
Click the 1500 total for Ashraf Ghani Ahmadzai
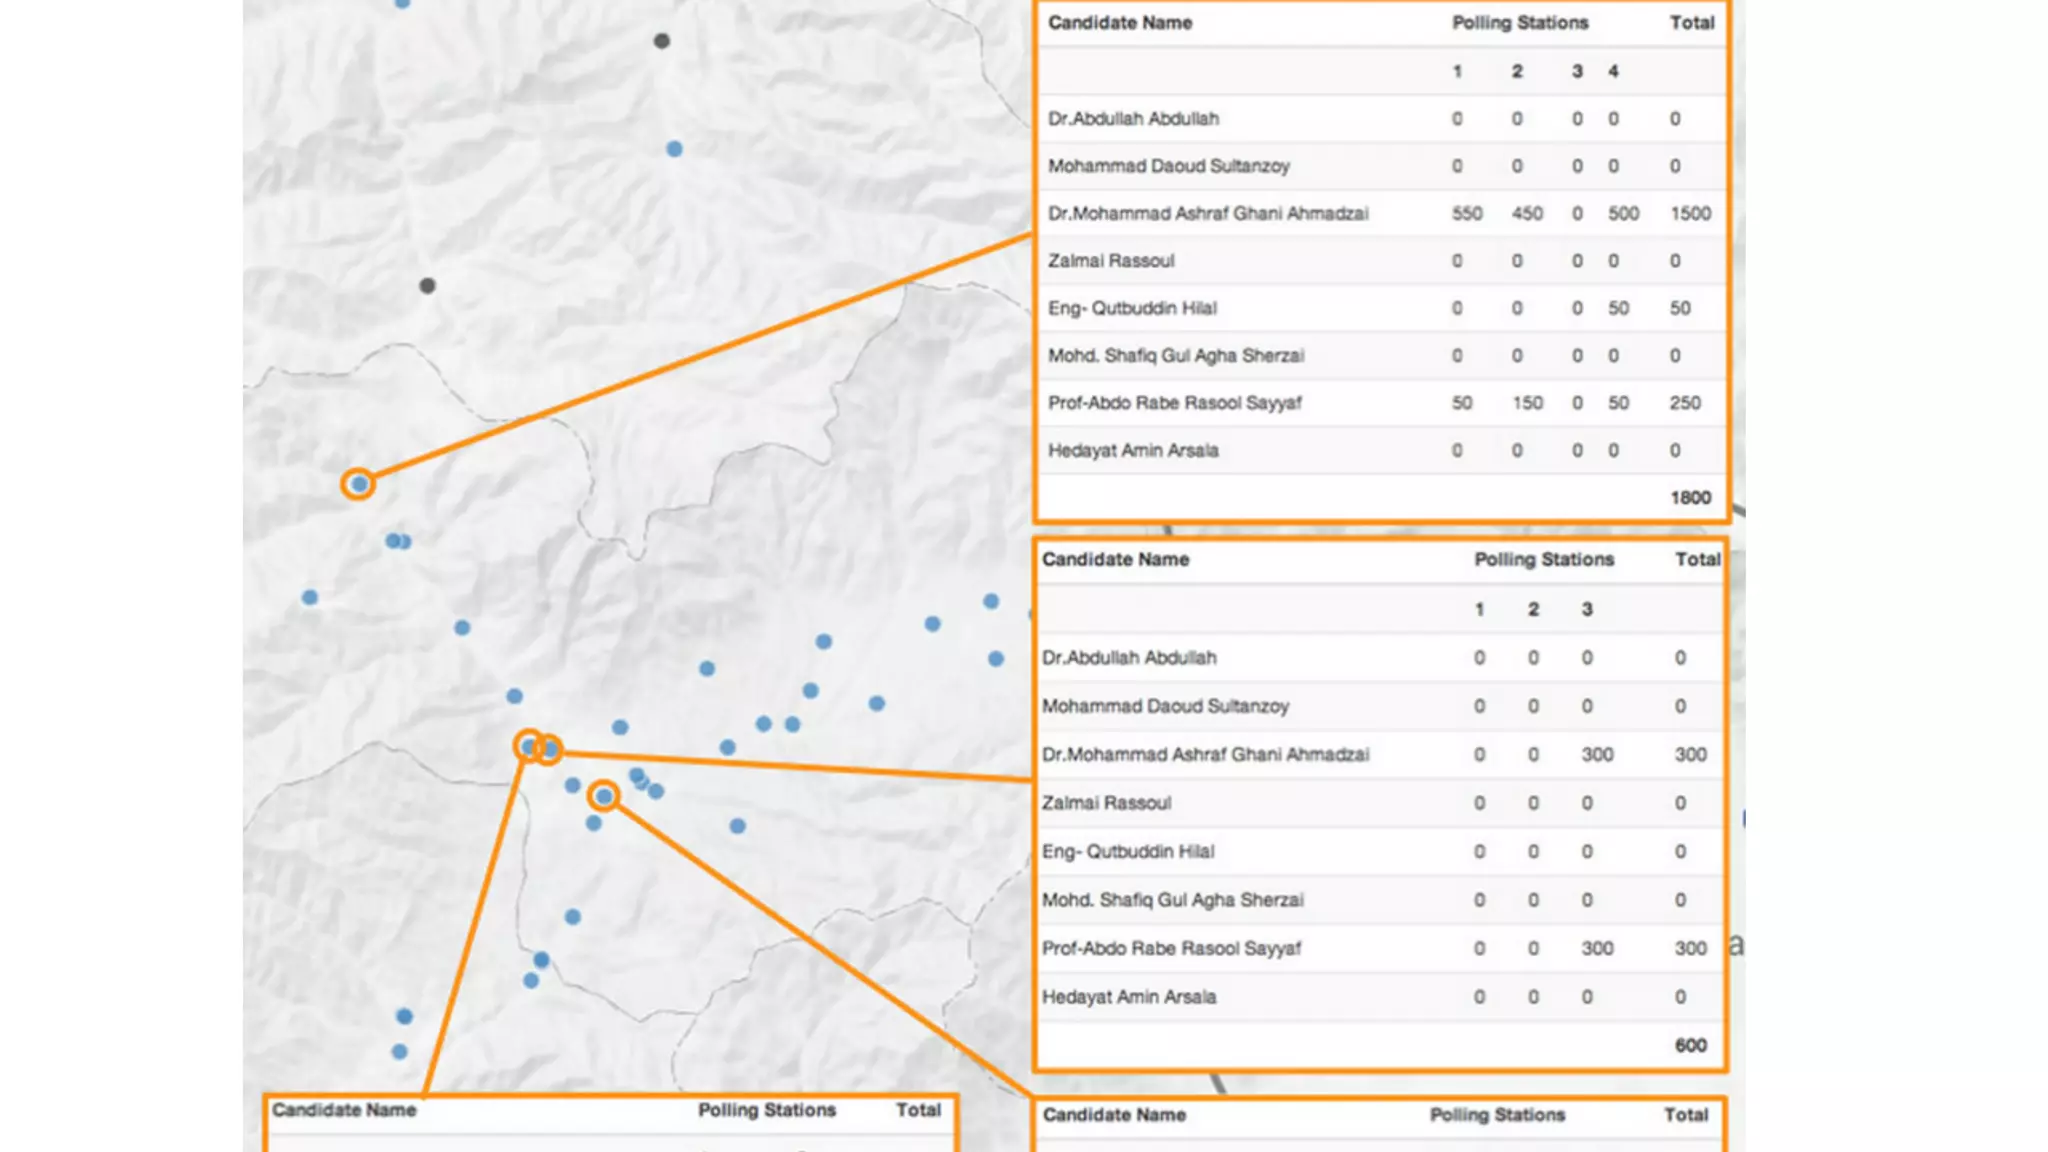click(x=1690, y=213)
